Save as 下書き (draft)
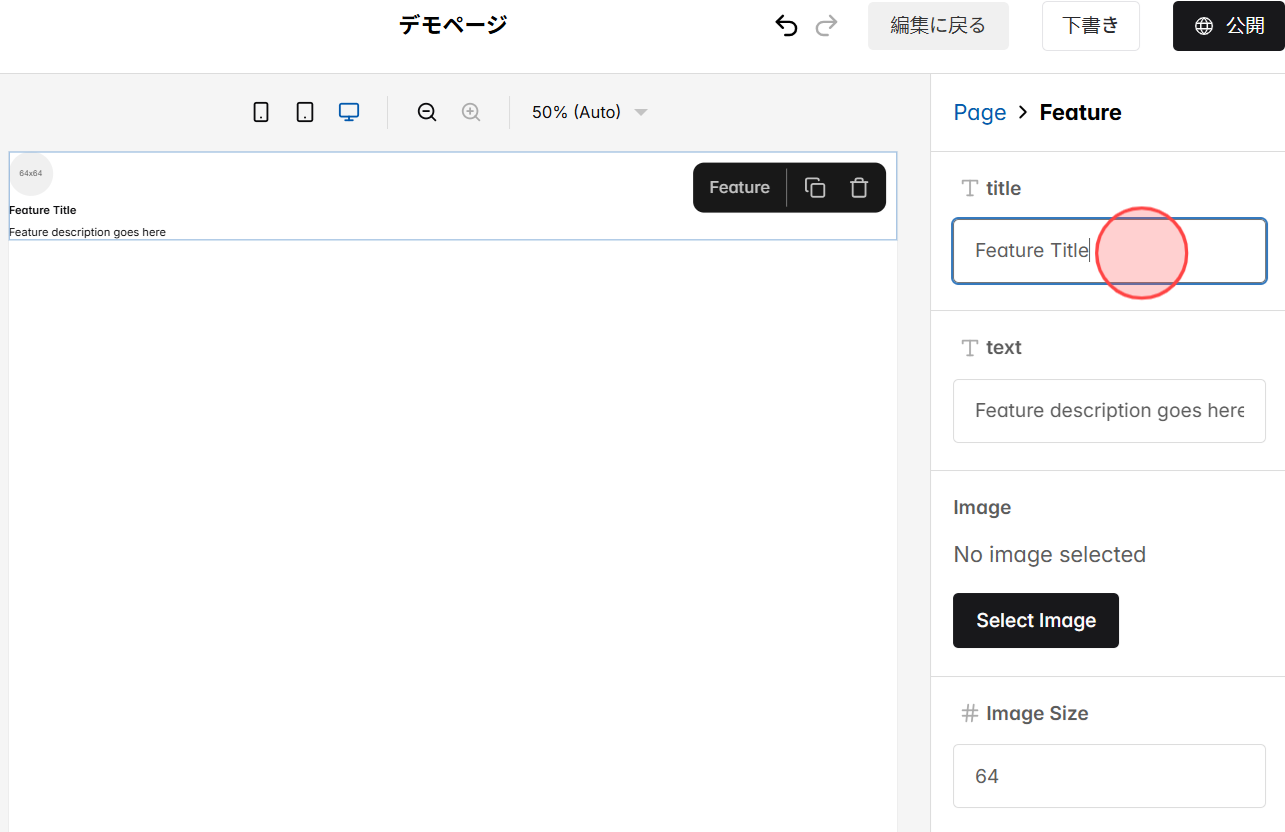 pos(1090,25)
